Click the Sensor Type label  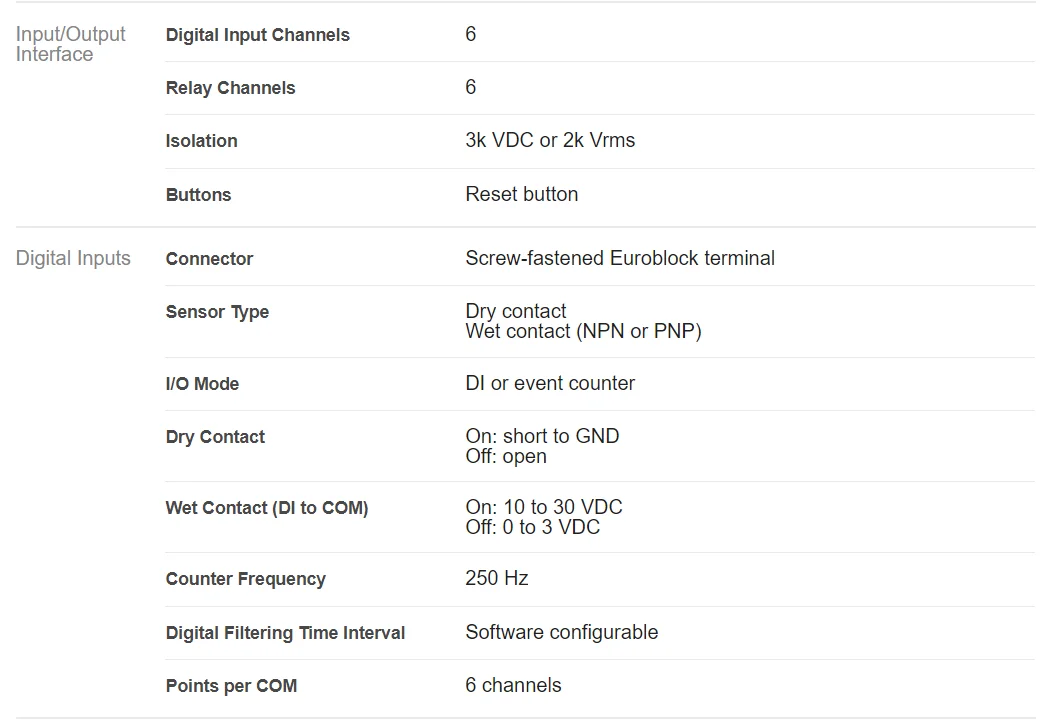pos(217,312)
